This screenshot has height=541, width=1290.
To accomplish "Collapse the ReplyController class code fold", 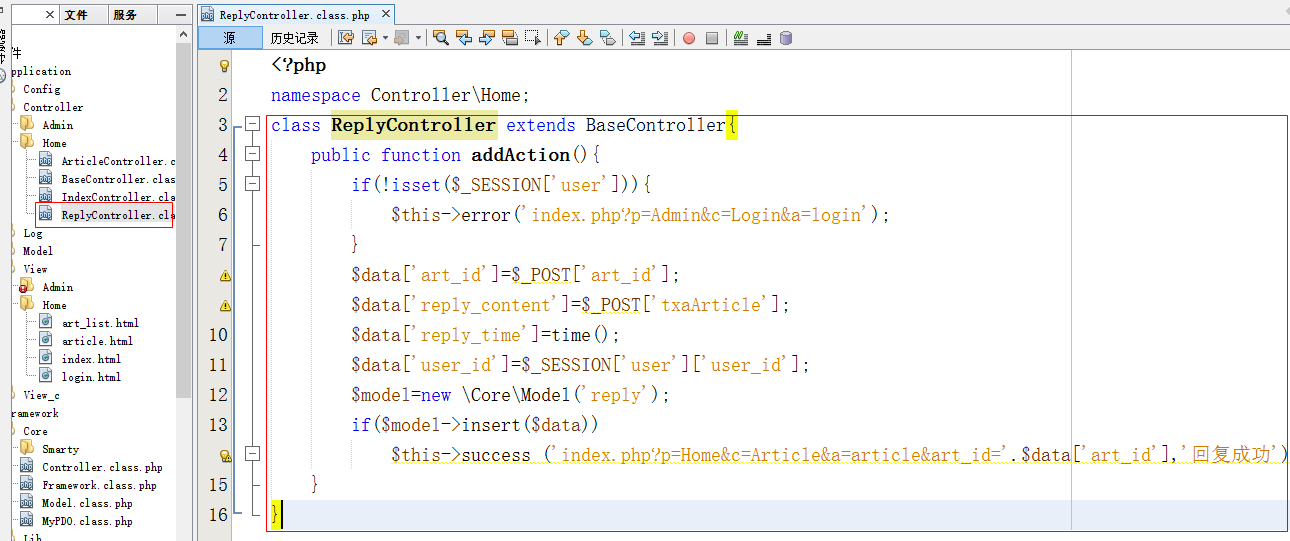I will pyautogui.click(x=252, y=125).
